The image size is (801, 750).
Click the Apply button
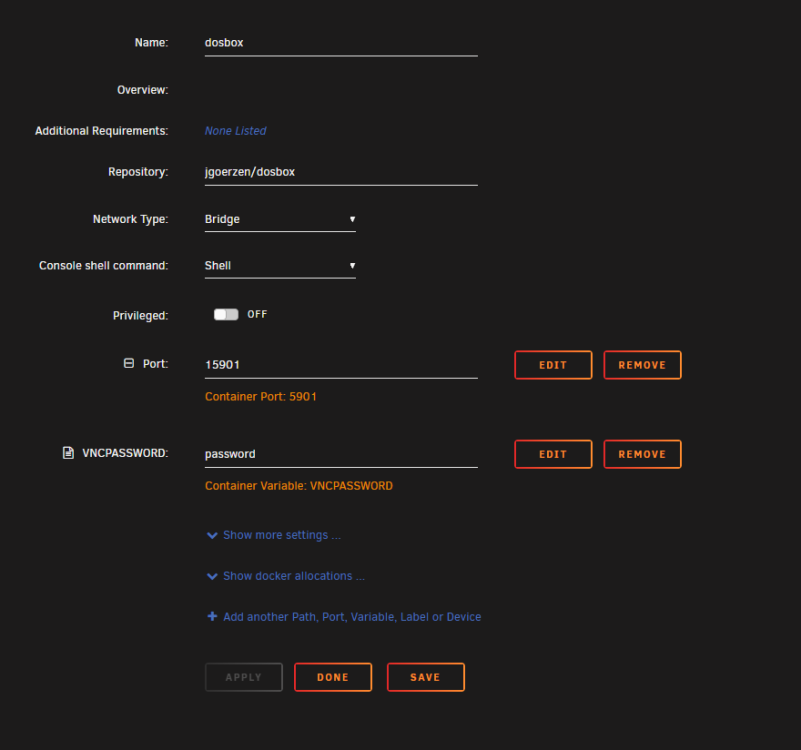[x=244, y=677]
